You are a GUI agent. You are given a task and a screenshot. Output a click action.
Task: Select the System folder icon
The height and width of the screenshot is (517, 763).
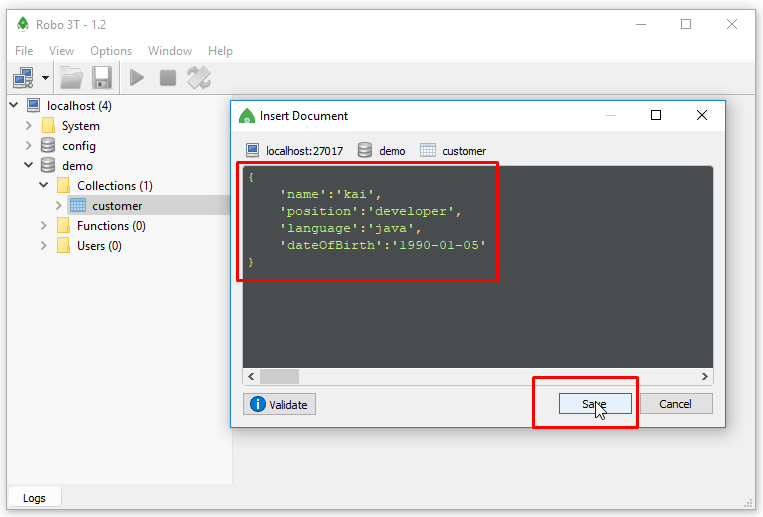48,126
